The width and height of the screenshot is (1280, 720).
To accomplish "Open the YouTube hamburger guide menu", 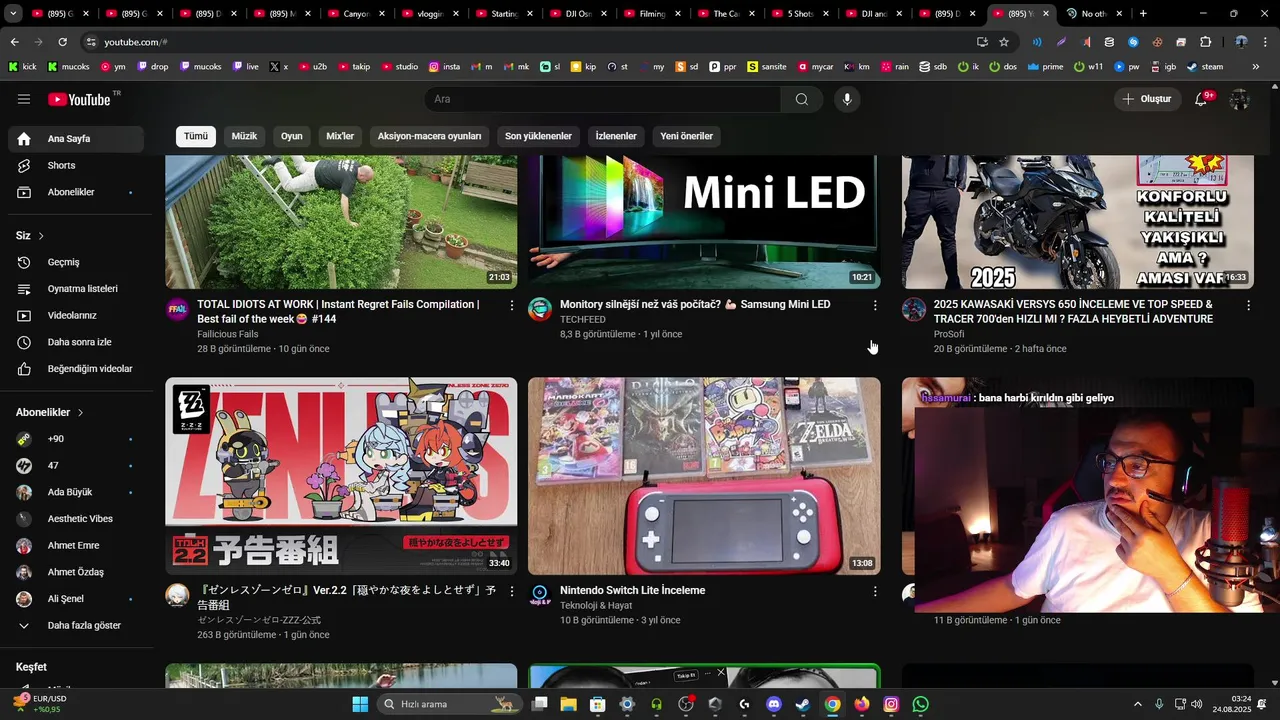I will pyautogui.click(x=24, y=99).
